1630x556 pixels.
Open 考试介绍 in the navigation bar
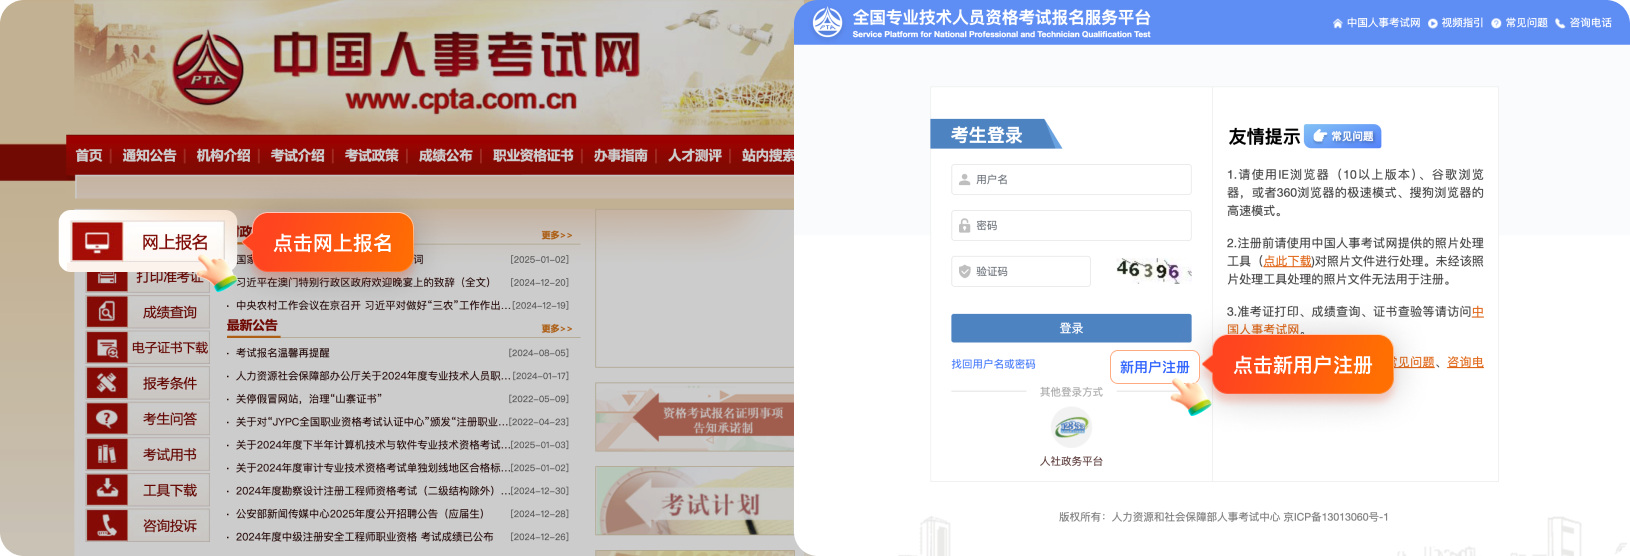[x=297, y=155]
